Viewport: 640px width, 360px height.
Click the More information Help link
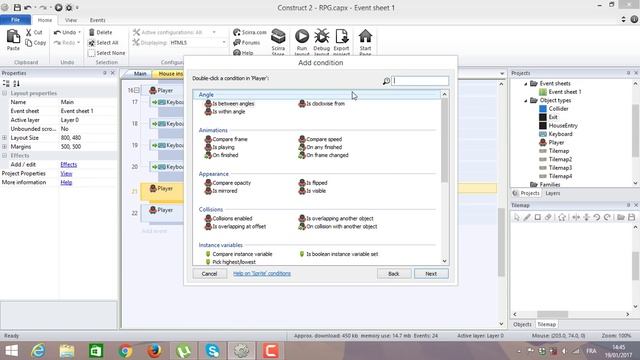pos(66,182)
